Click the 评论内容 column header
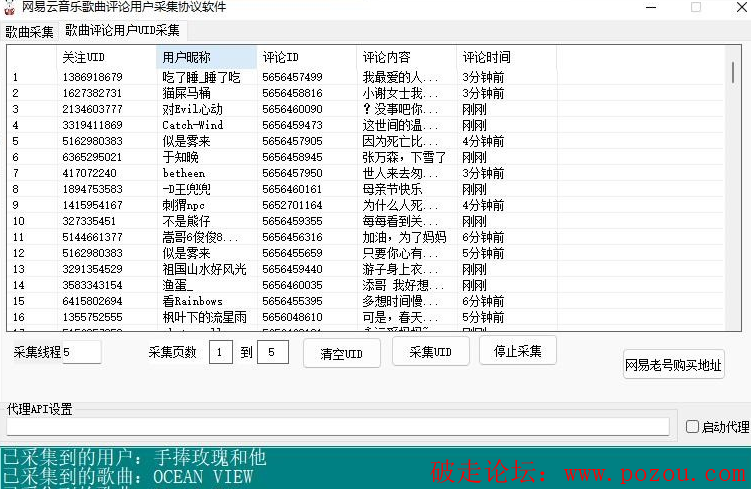The width and height of the screenshot is (751, 489). point(407,57)
